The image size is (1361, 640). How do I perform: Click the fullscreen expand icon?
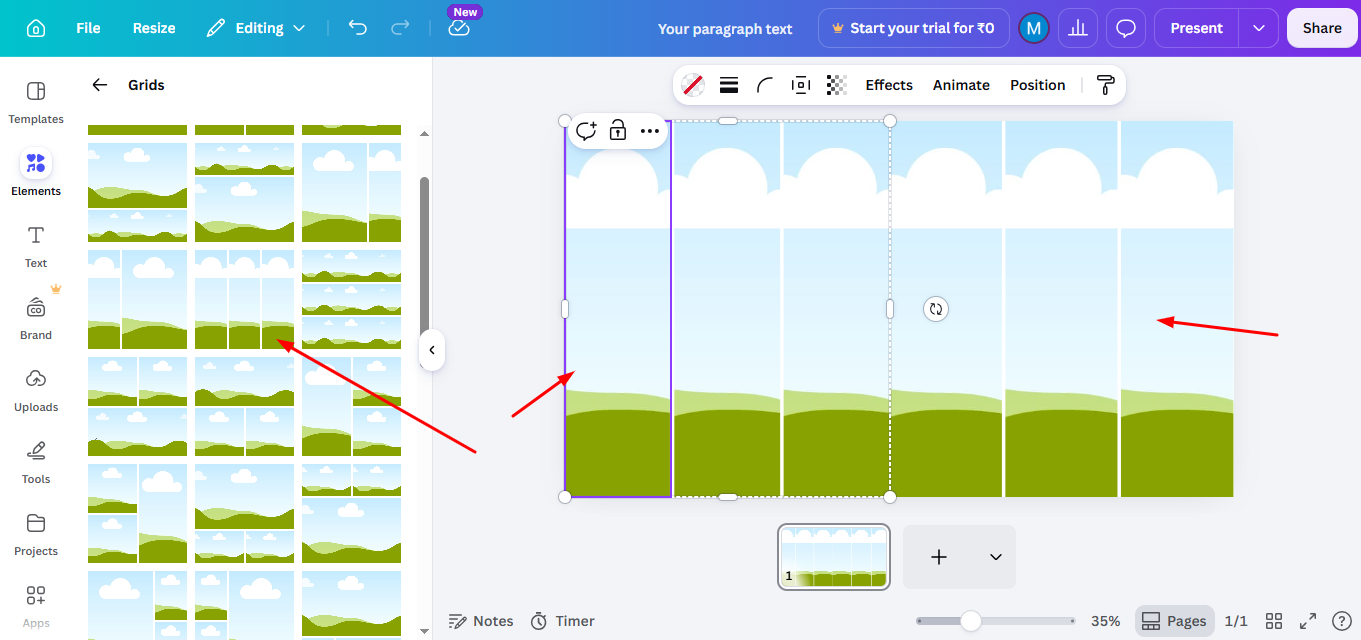(x=1308, y=621)
